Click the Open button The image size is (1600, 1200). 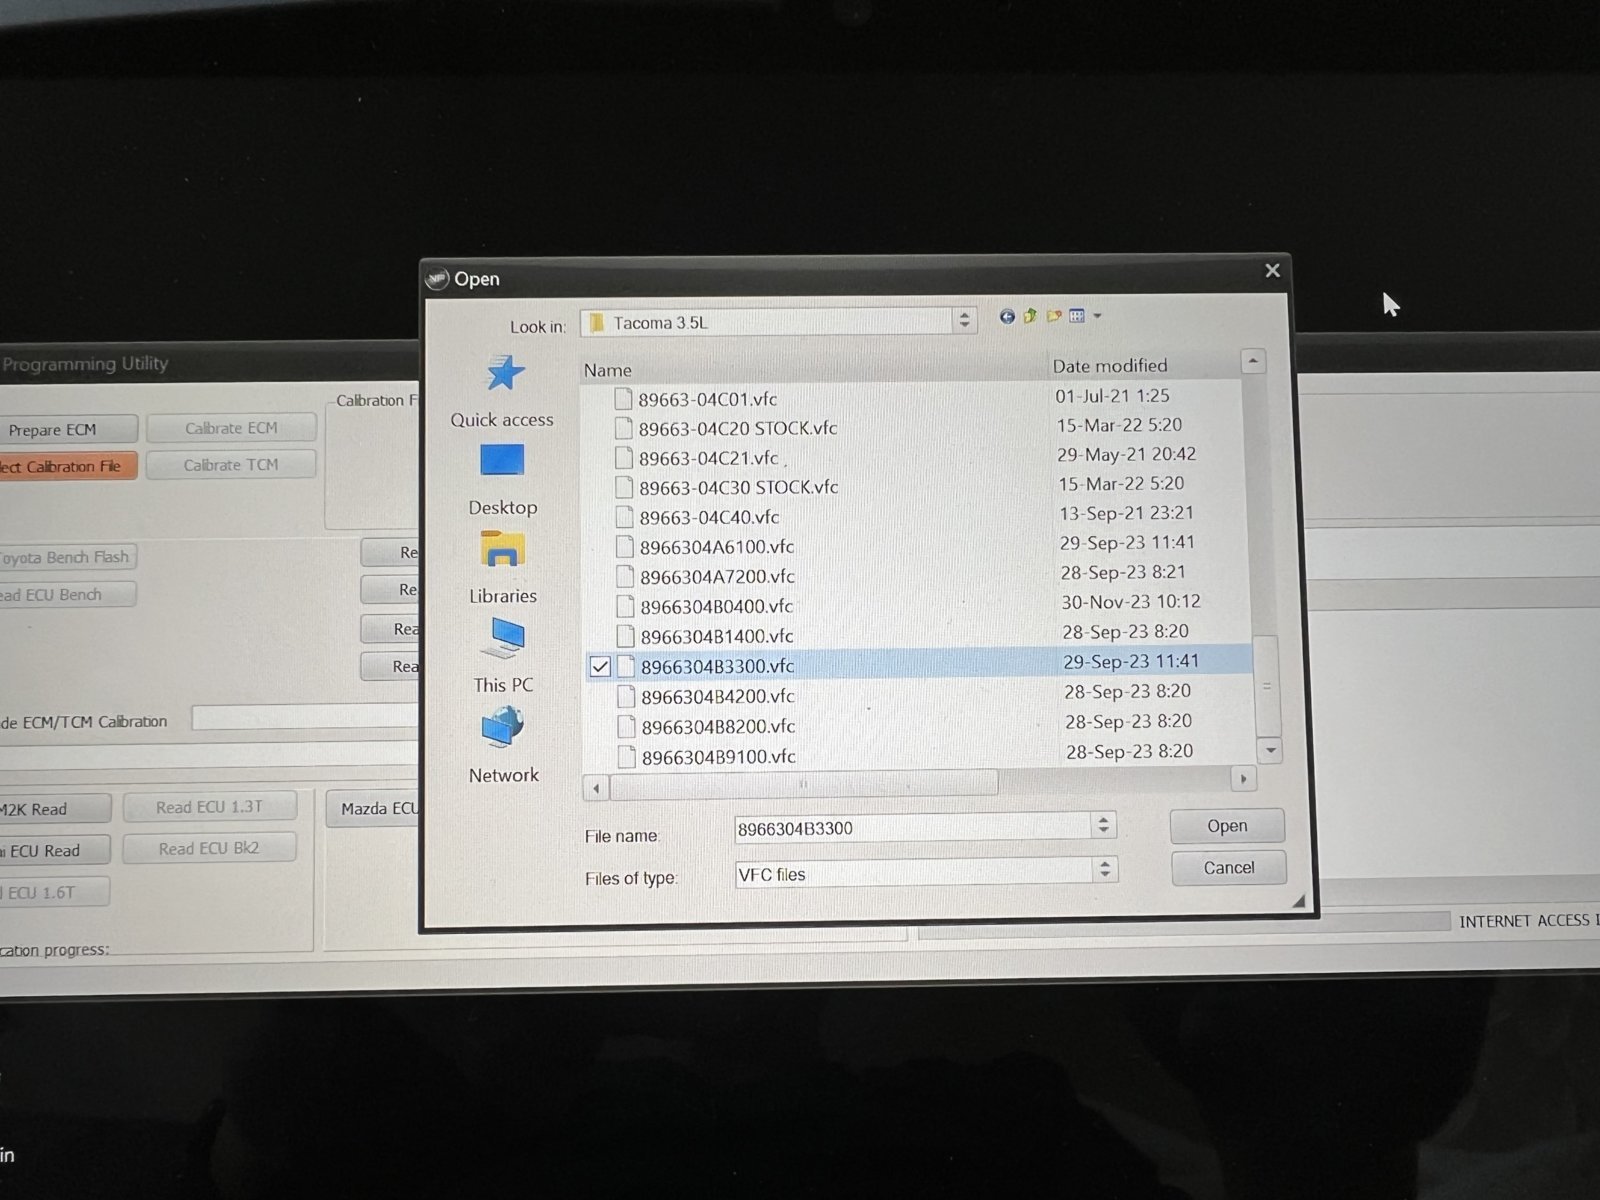1227,826
